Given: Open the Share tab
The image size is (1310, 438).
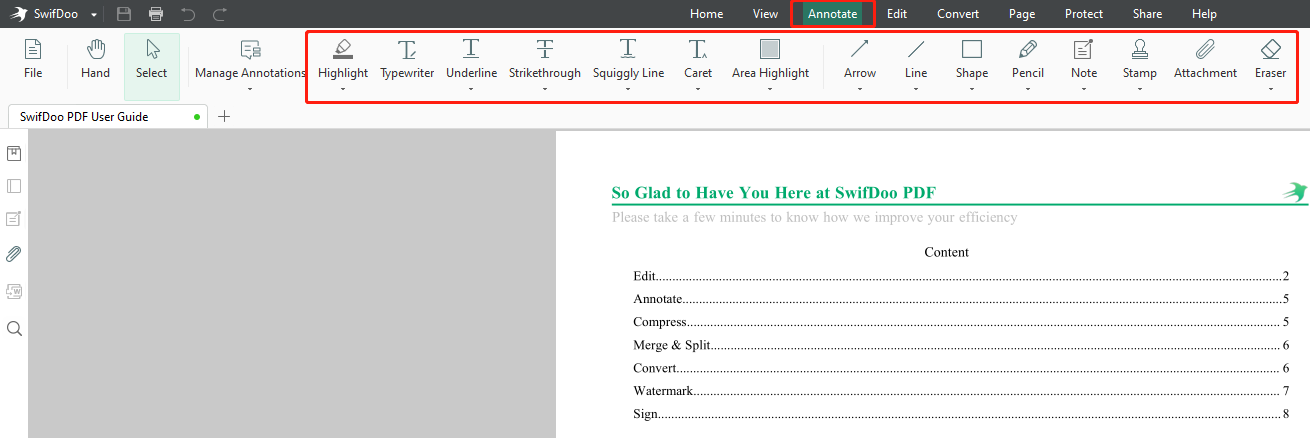Looking at the screenshot, I should pos(1148,14).
